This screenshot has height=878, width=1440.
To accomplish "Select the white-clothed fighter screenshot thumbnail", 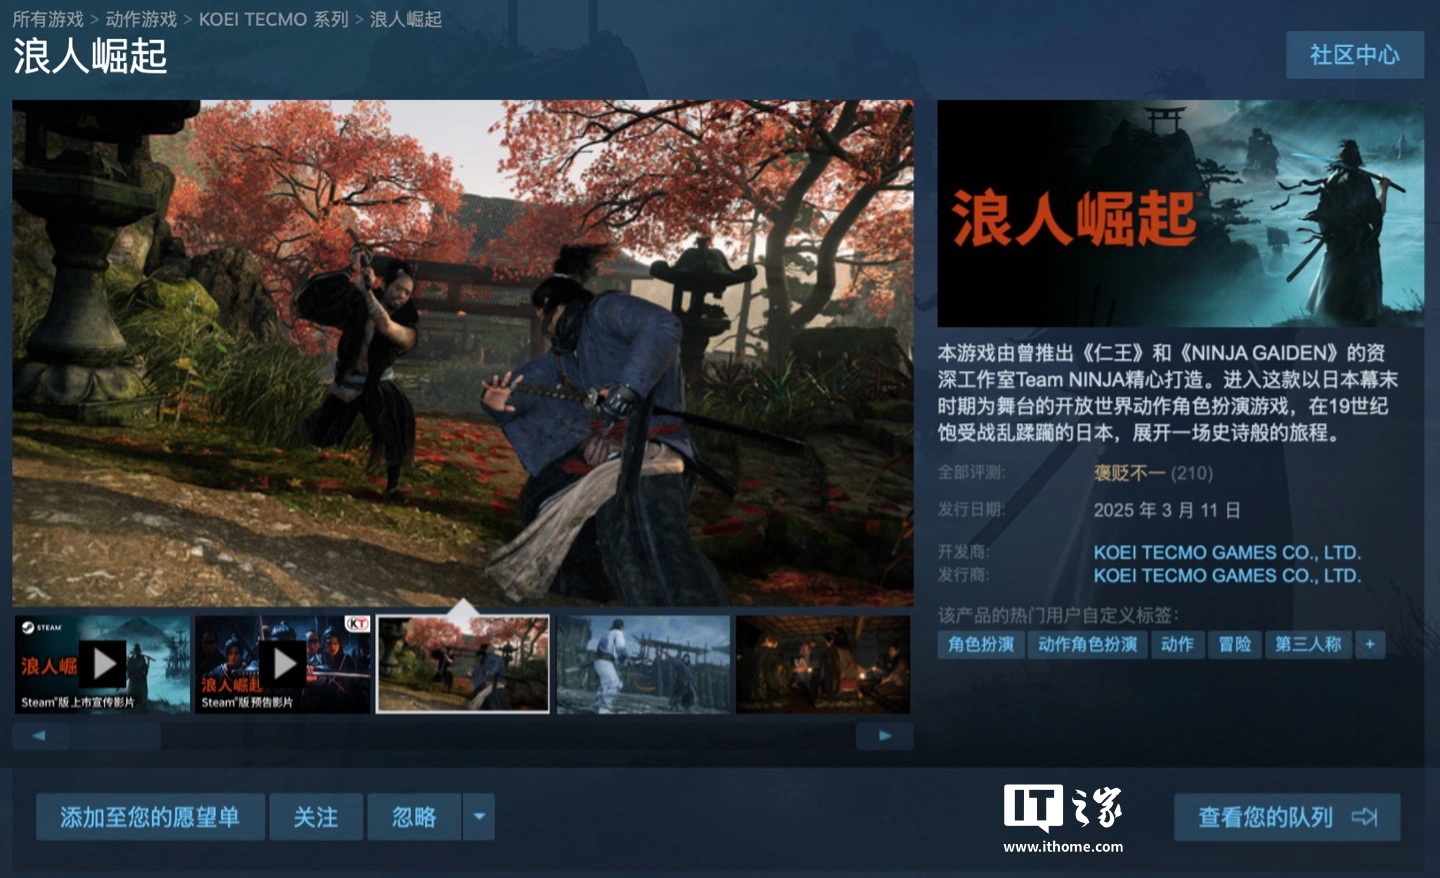I will [x=643, y=664].
